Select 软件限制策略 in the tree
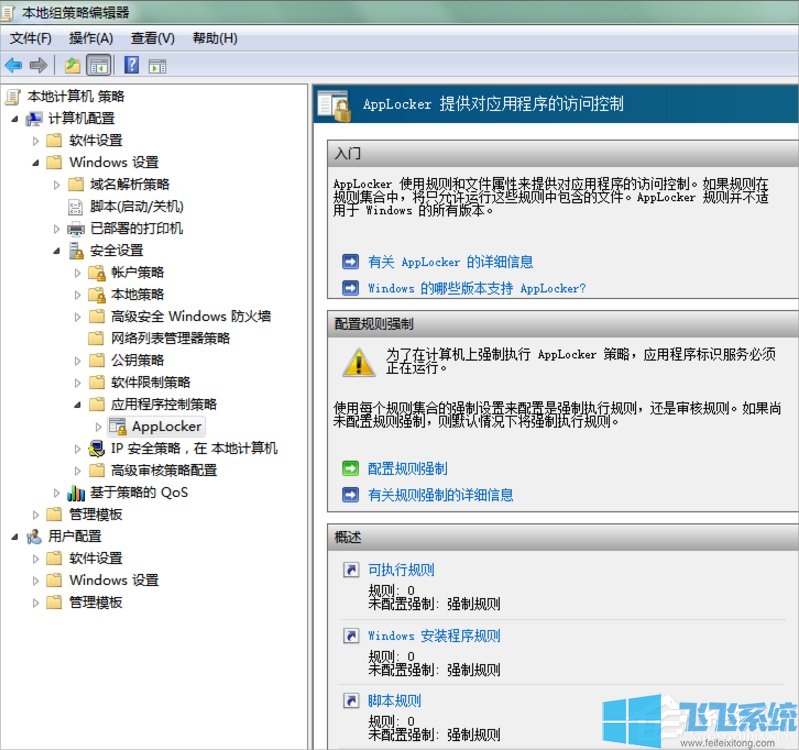Image resolution: width=799 pixels, height=750 pixels. pyautogui.click(x=150, y=382)
